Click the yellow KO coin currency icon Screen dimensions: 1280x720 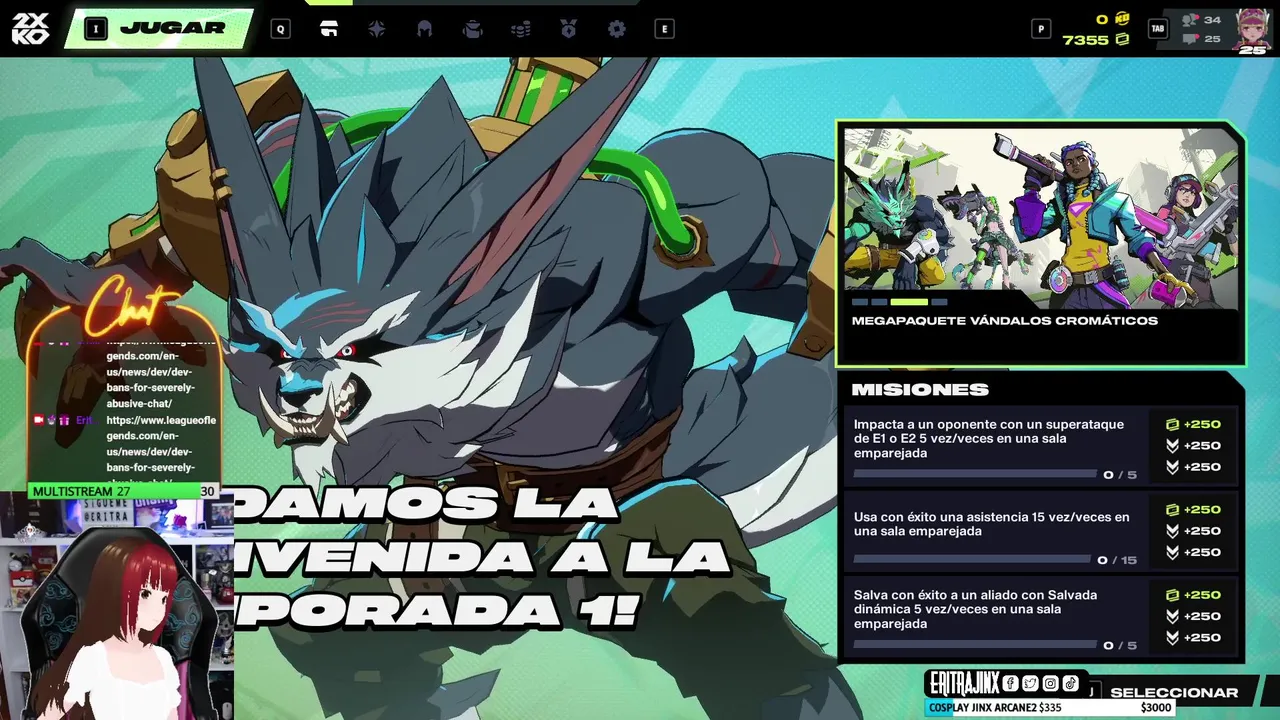[x=1122, y=19]
